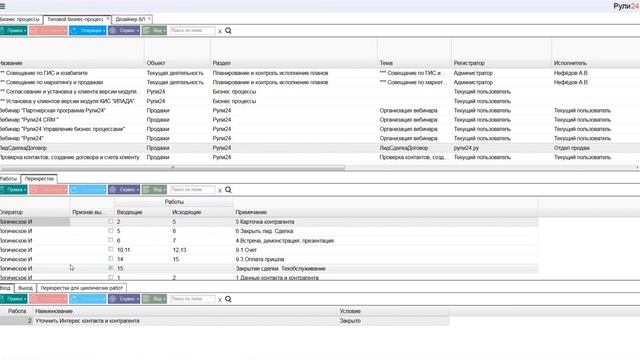Click search field in the Вход panel toolbar
640x360 pixels.
coord(192,299)
